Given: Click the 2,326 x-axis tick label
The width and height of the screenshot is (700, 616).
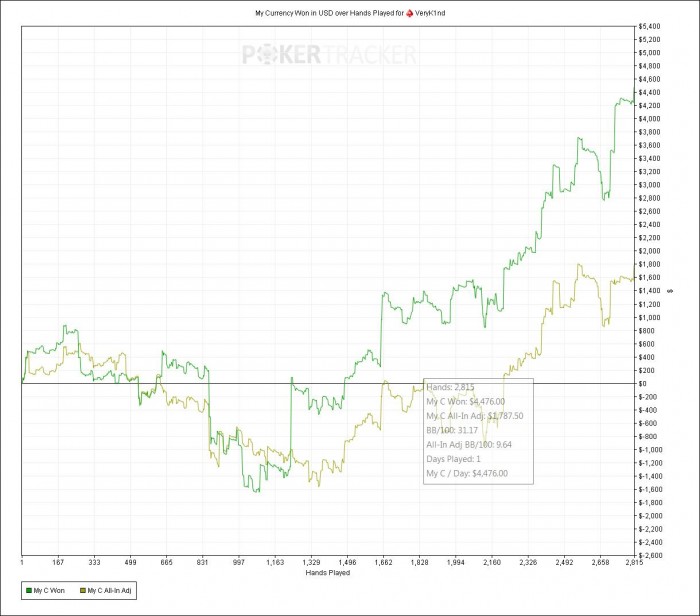Looking at the screenshot, I should (528, 562).
